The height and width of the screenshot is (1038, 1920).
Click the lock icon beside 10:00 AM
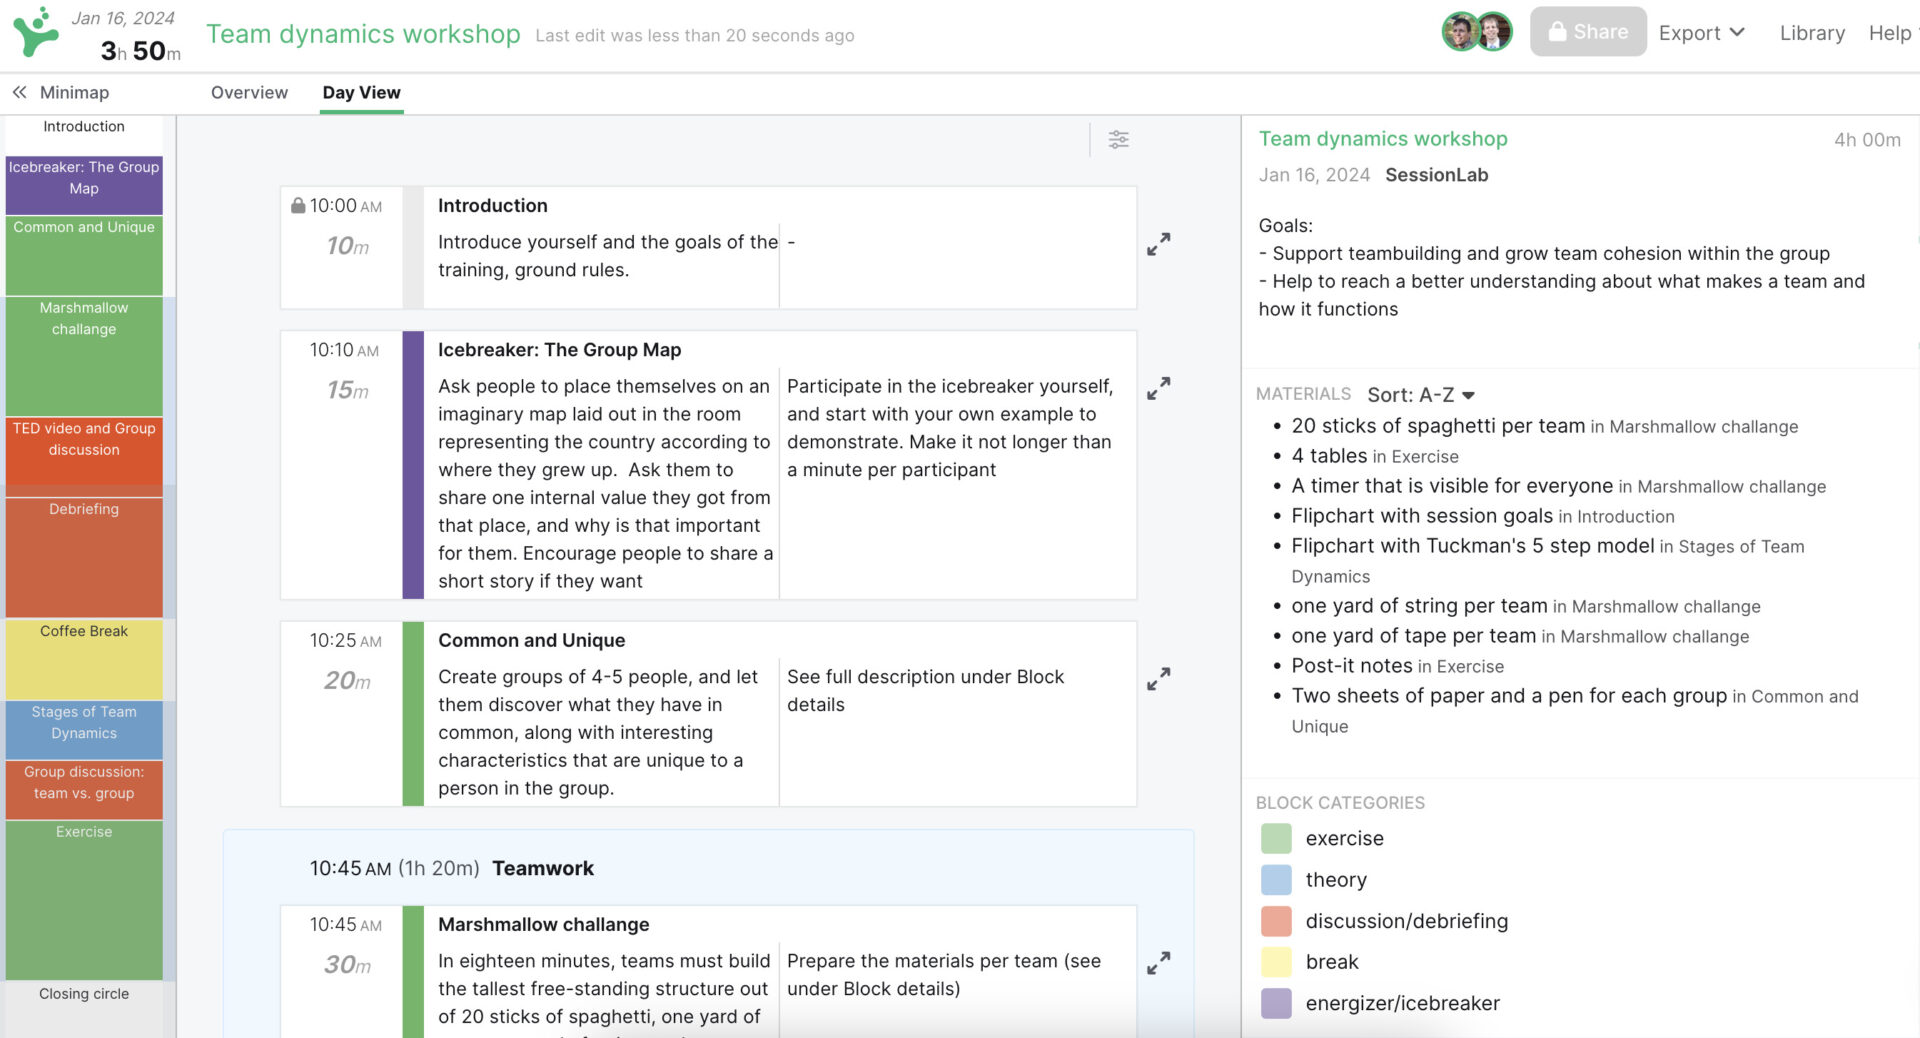298,206
